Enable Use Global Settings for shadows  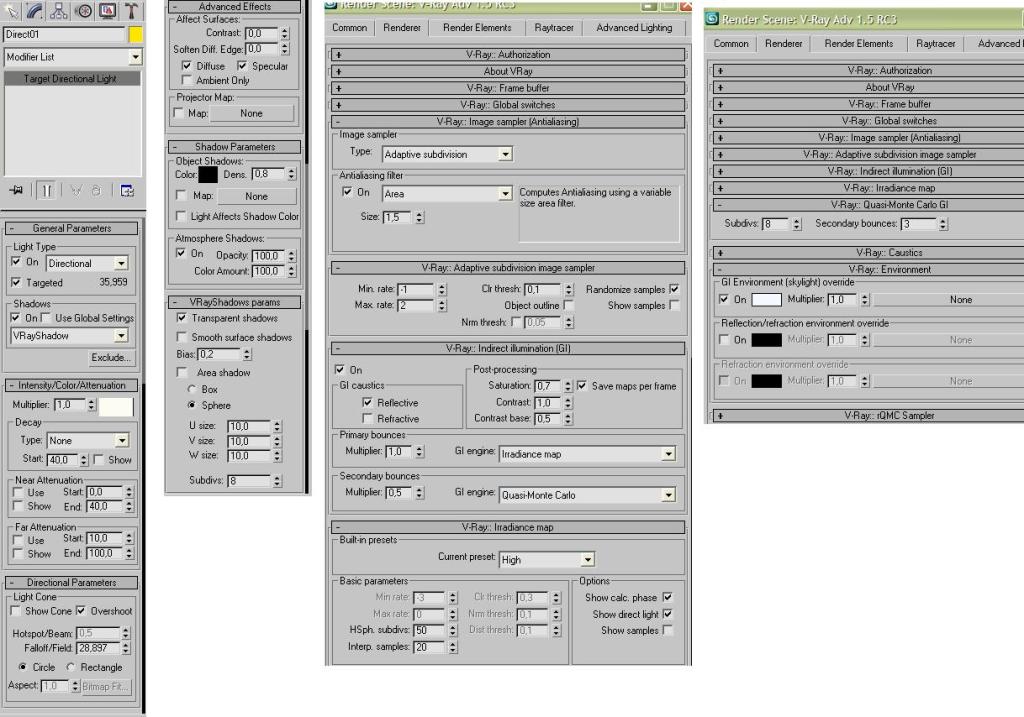click(46, 317)
